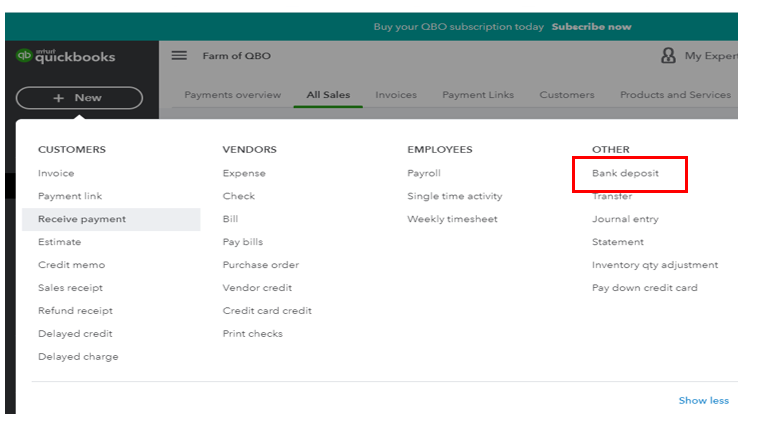Open Pay bills

[x=243, y=242]
